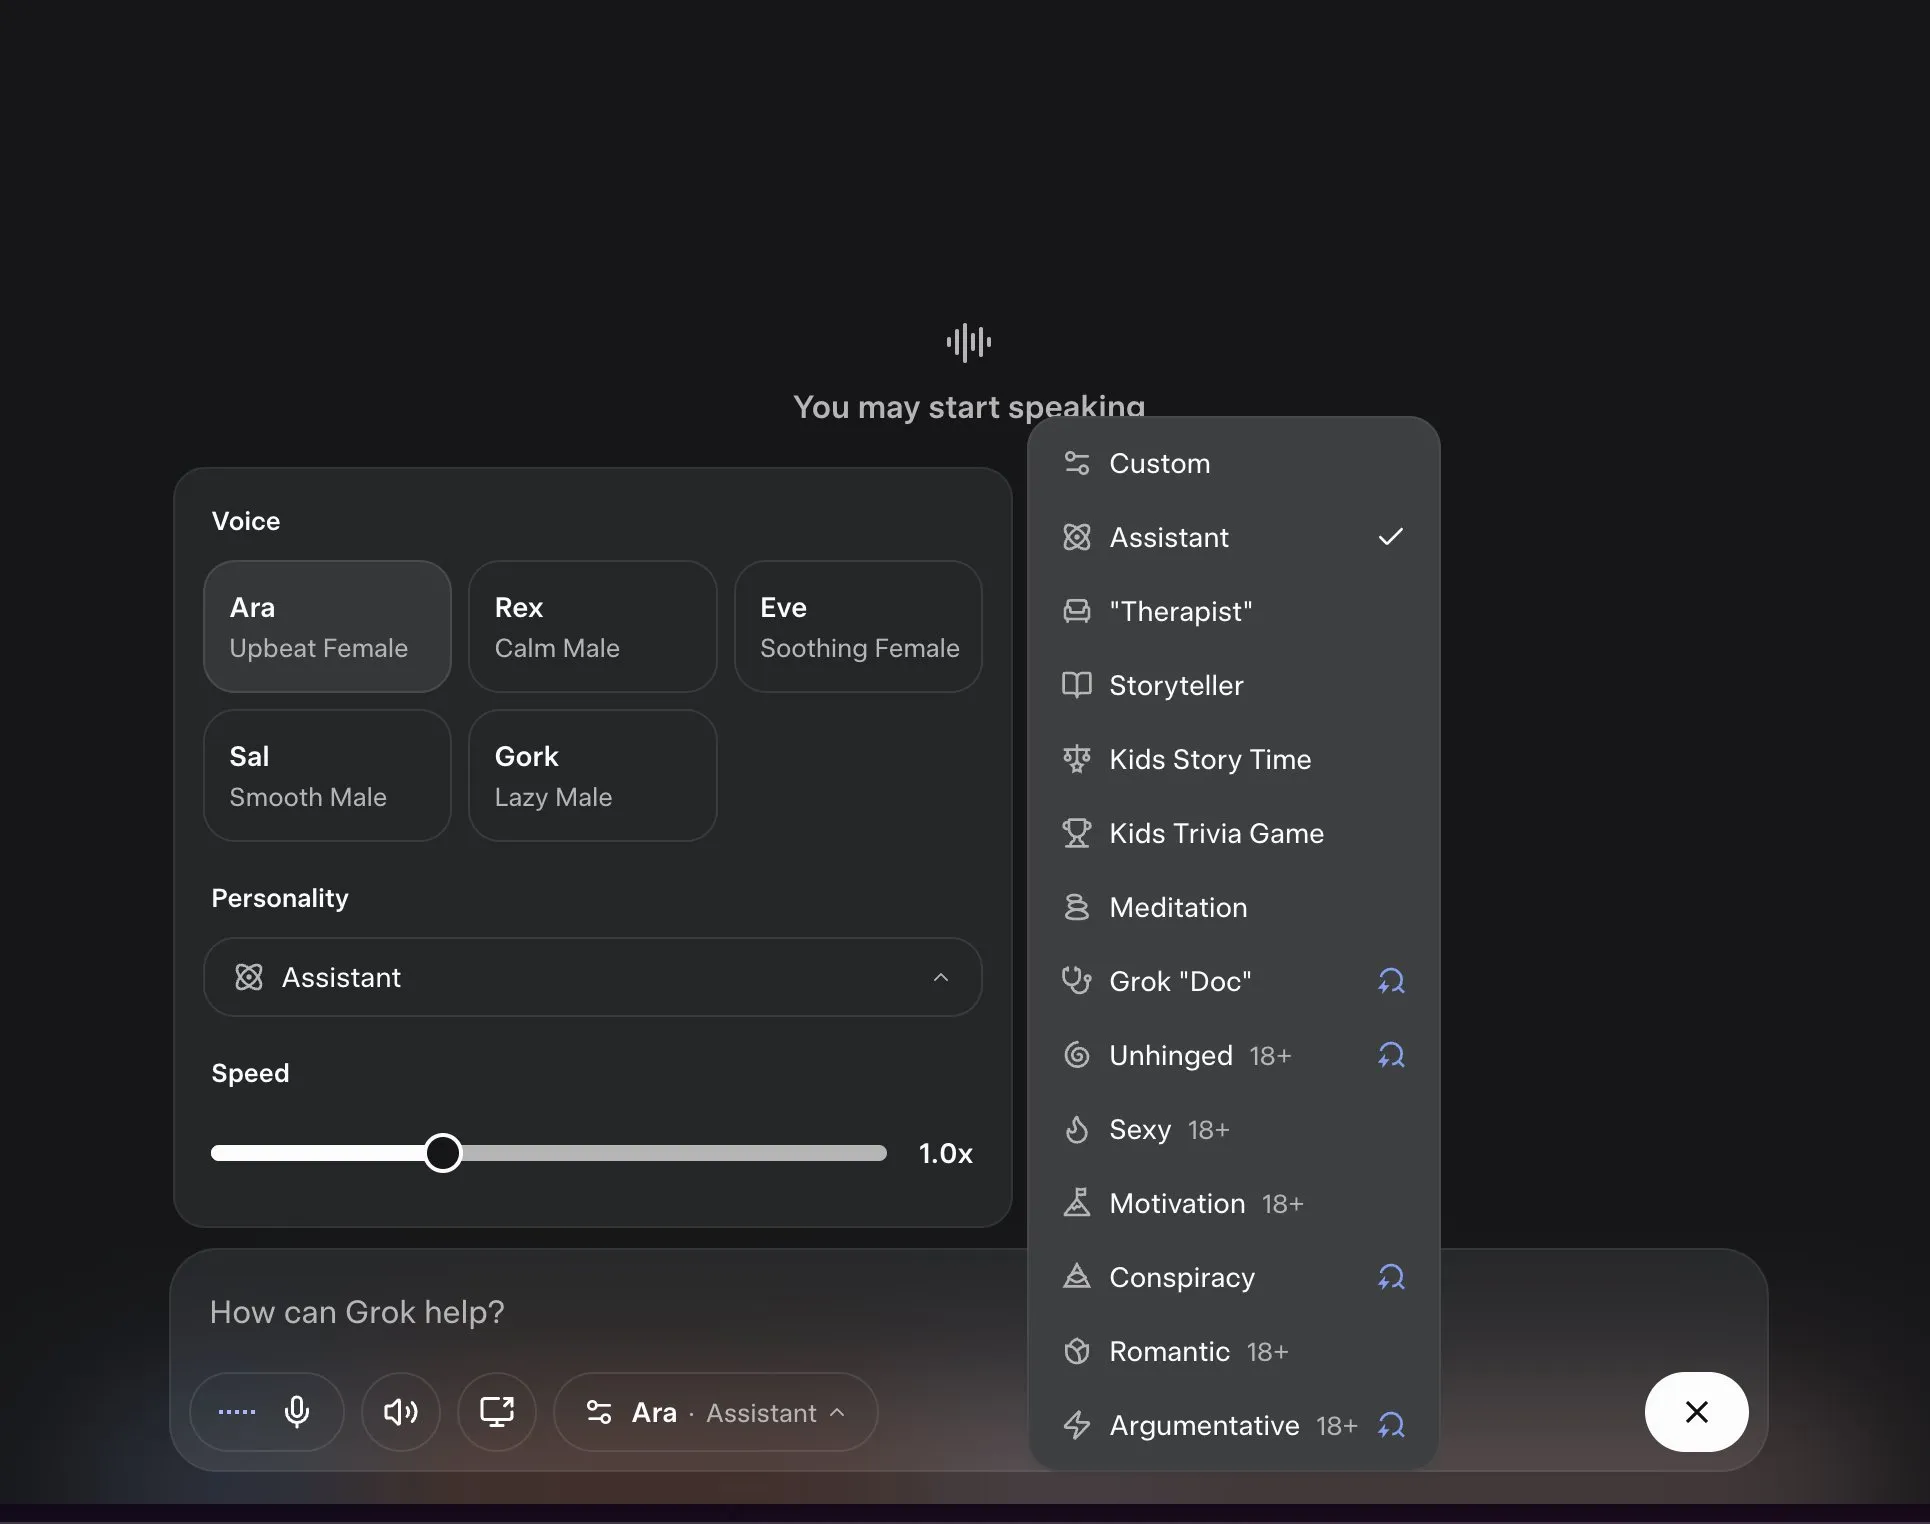Image resolution: width=1930 pixels, height=1524 pixels.
Task: Choose Kids Trivia Game personality
Action: pyautogui.click(x=1234, y=833)
